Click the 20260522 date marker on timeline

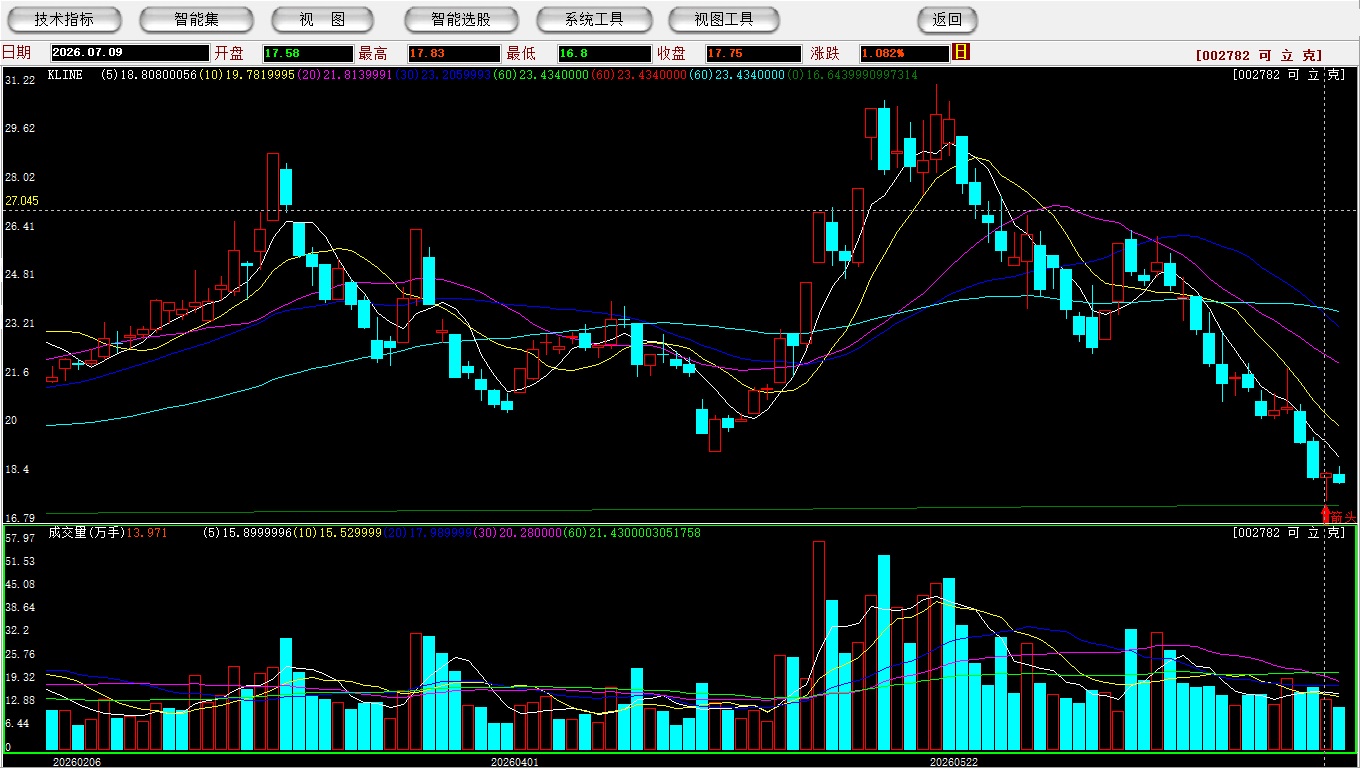(954, 762)
